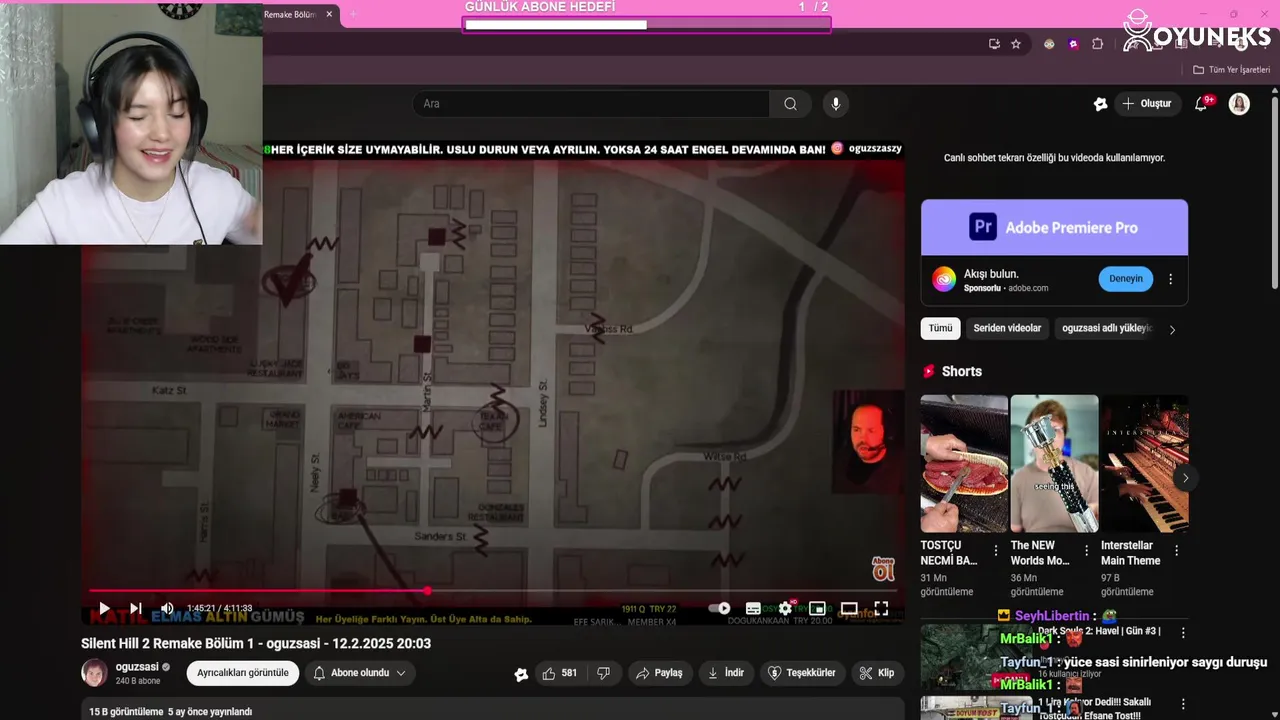Open options for Dark Souls 2 video
The height and width of the screenshot is (720, 1280).
[x=1183, y=633]
